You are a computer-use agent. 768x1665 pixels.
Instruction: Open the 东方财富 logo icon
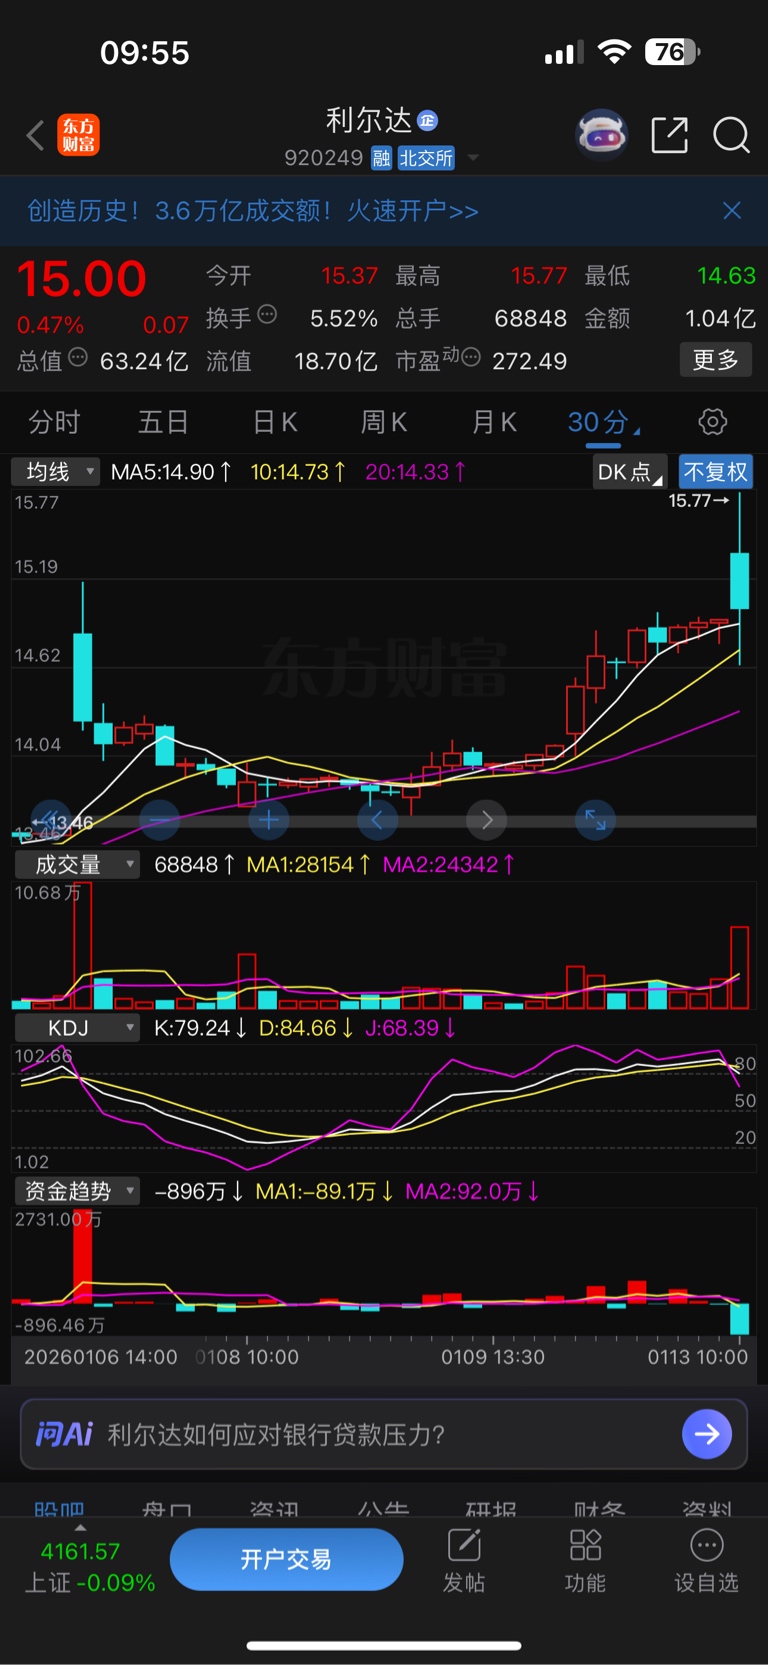point(79,134)
